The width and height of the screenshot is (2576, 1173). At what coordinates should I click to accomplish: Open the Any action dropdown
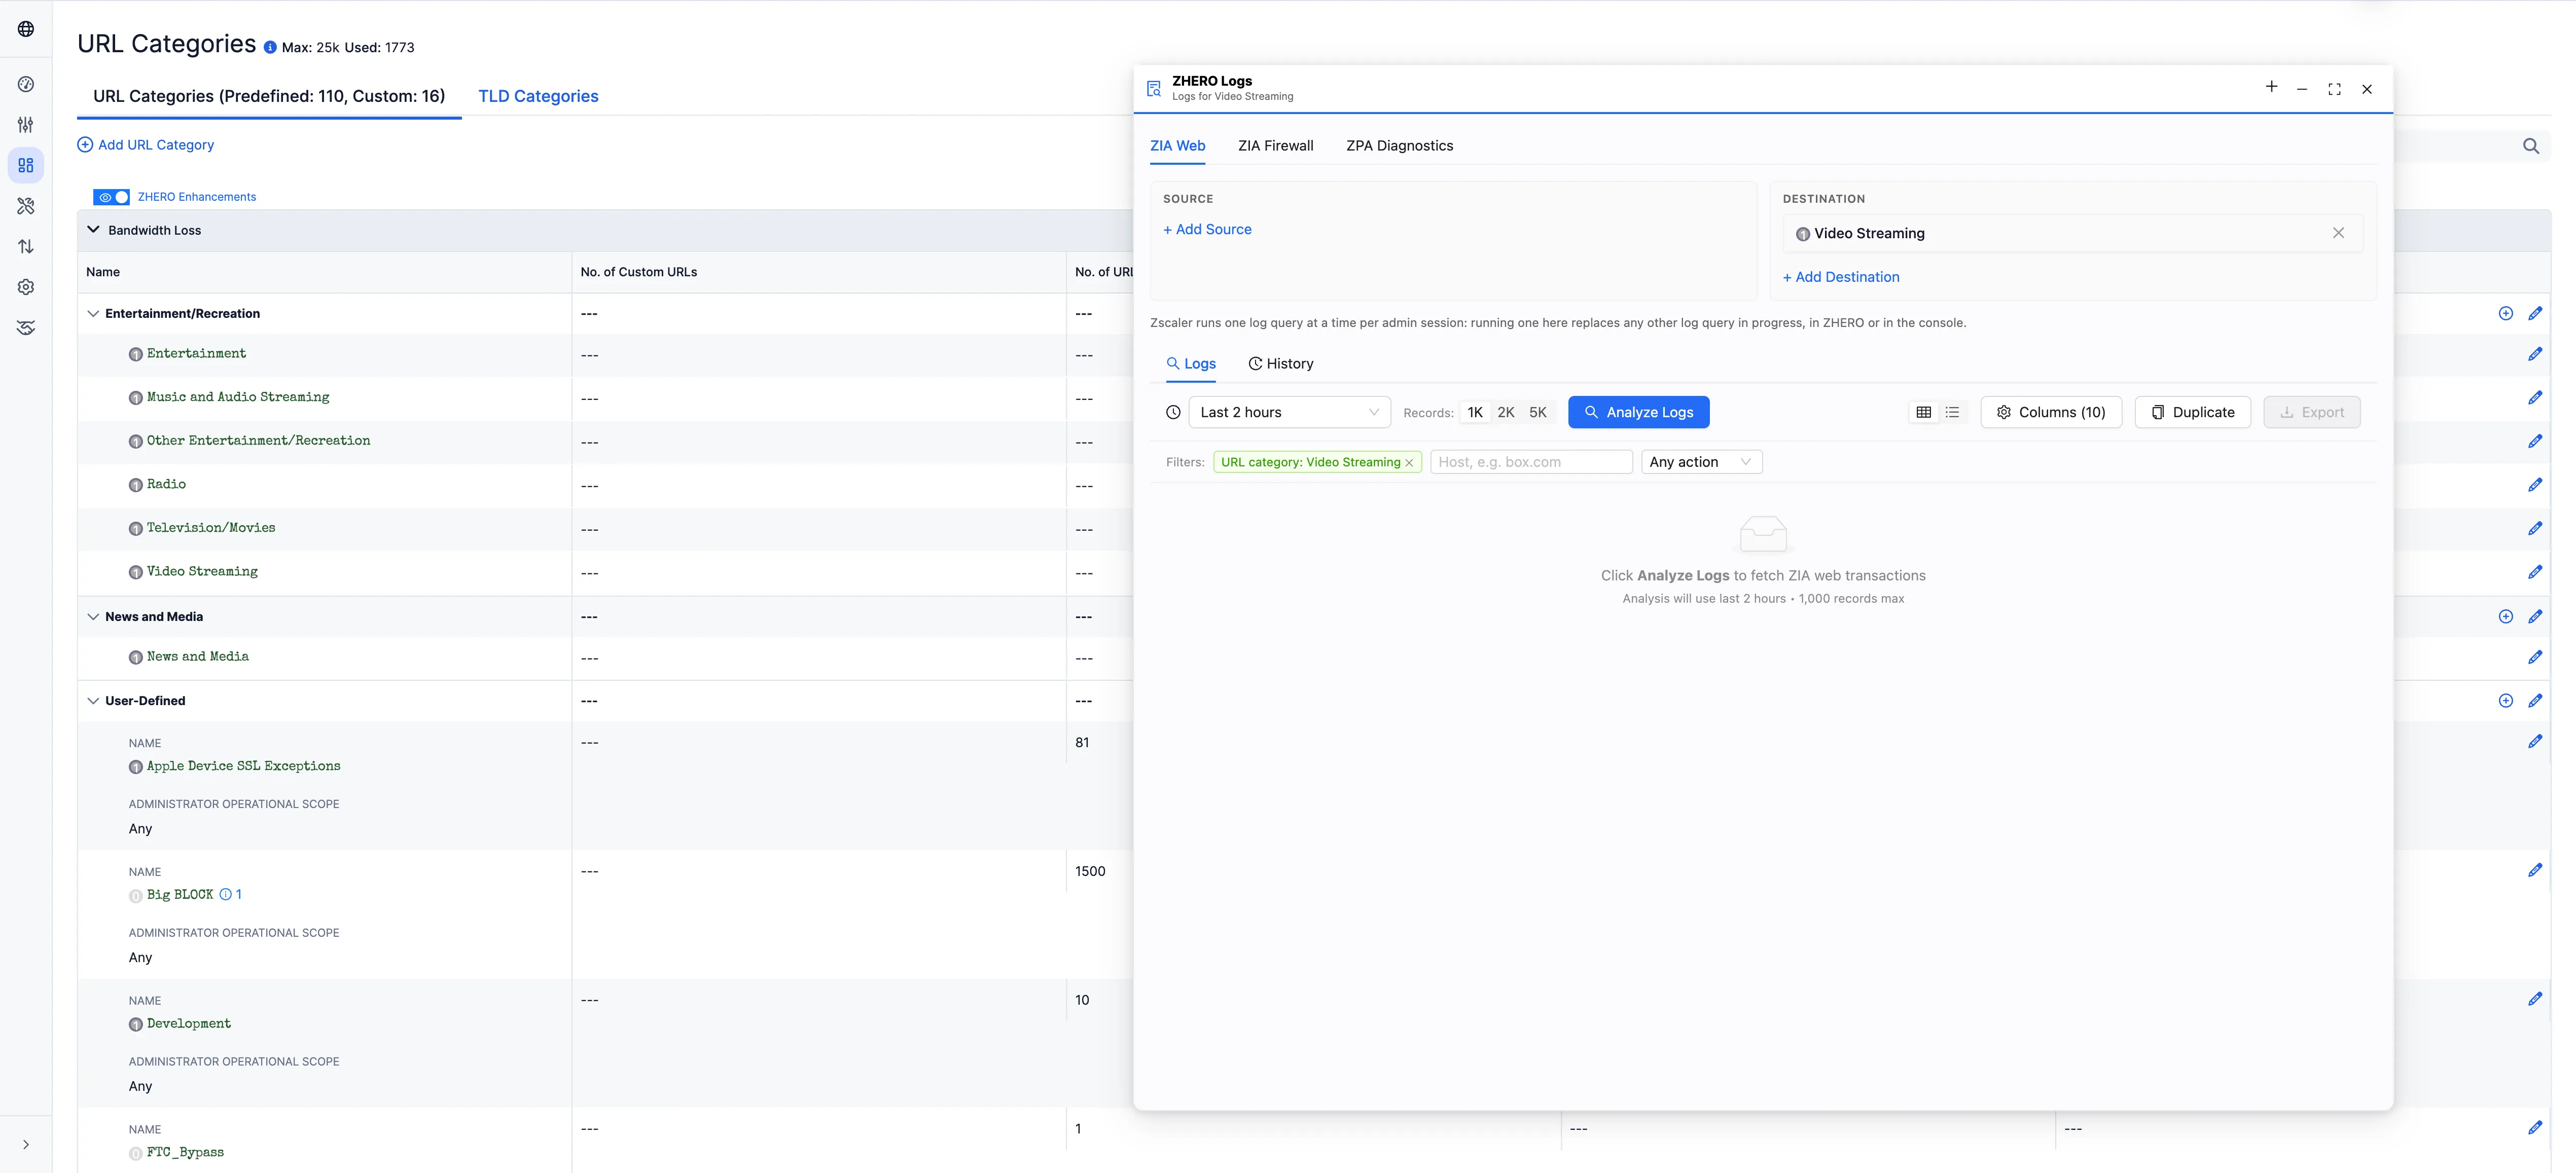1701,462
